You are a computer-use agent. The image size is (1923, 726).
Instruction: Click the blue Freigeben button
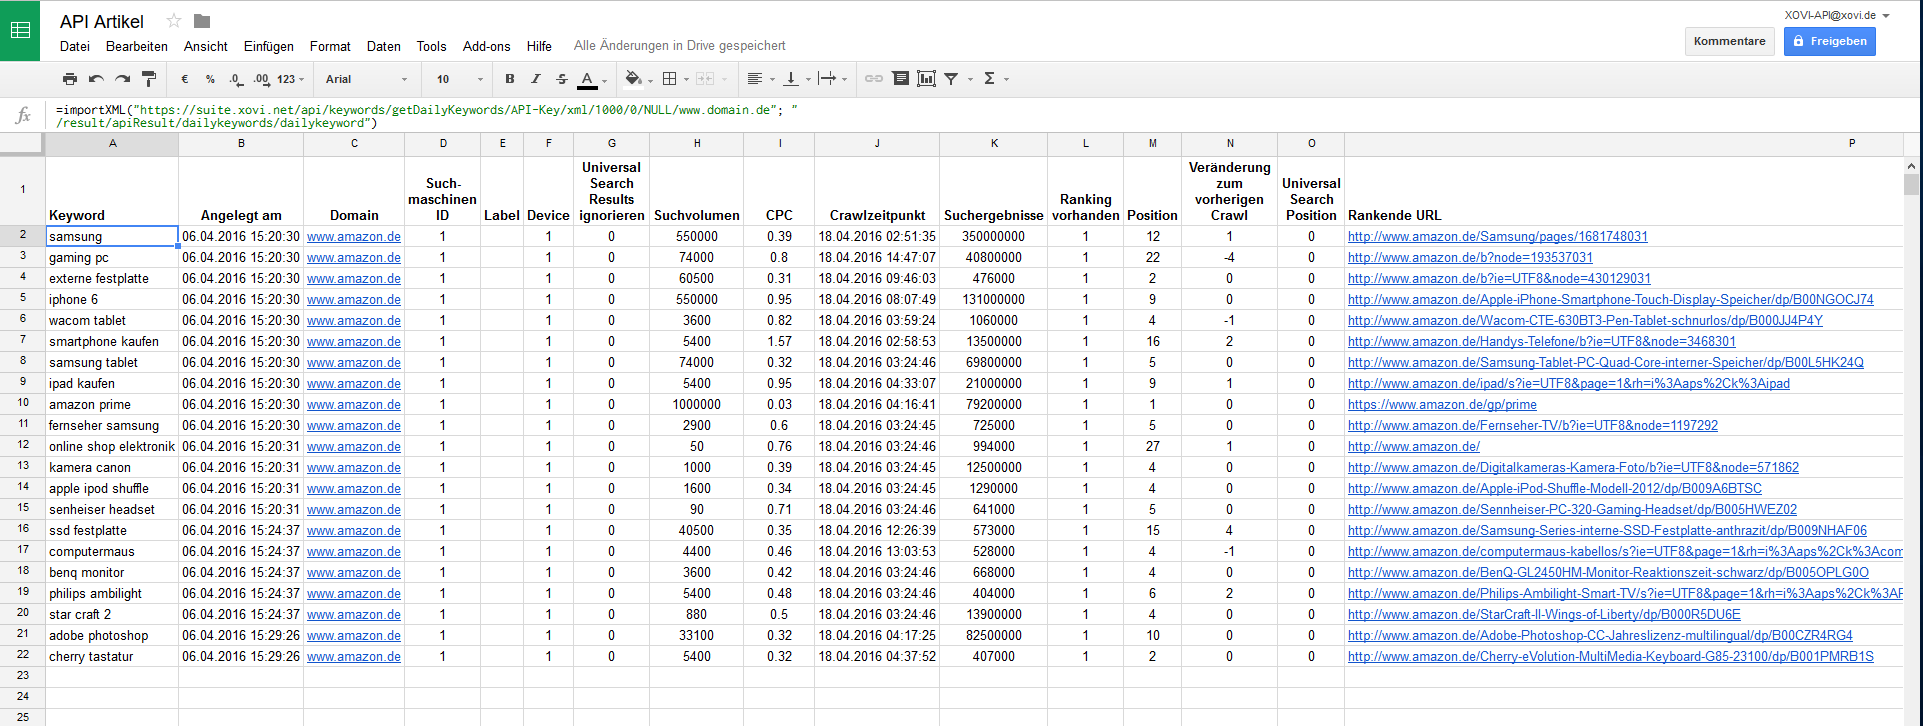[1830, 41]
